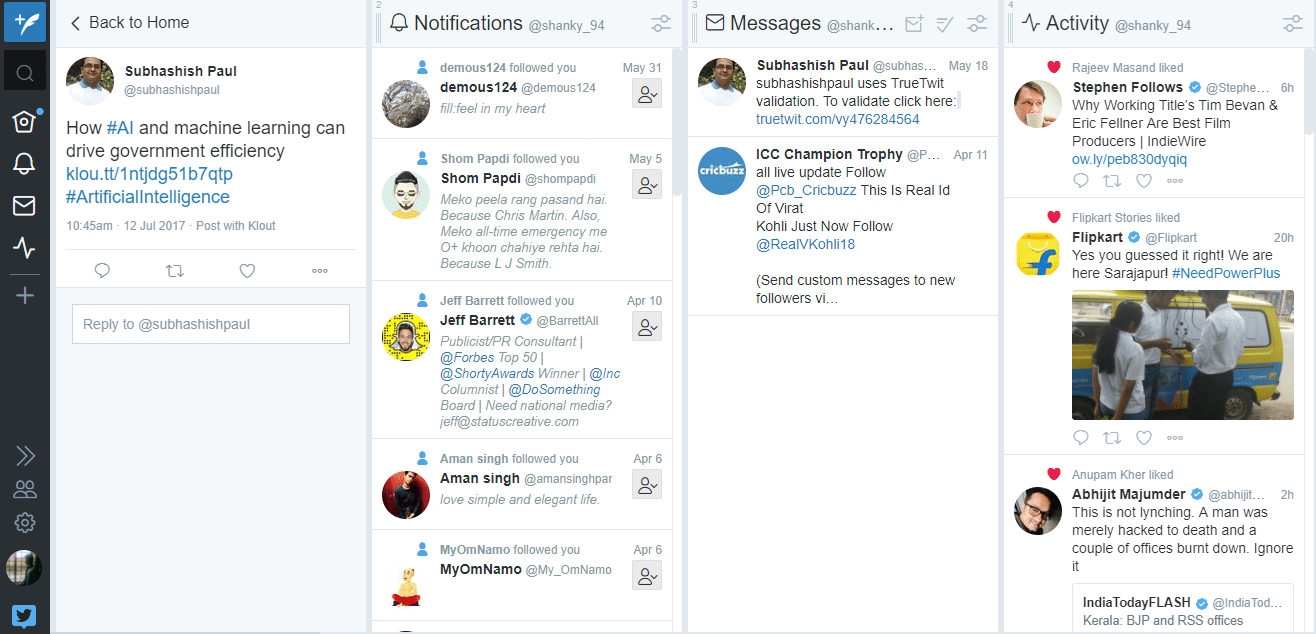The width and height of the screenshot is (1316, 634).
Task: Add a new column with plus icon
Action: click(x=24, y=295)
